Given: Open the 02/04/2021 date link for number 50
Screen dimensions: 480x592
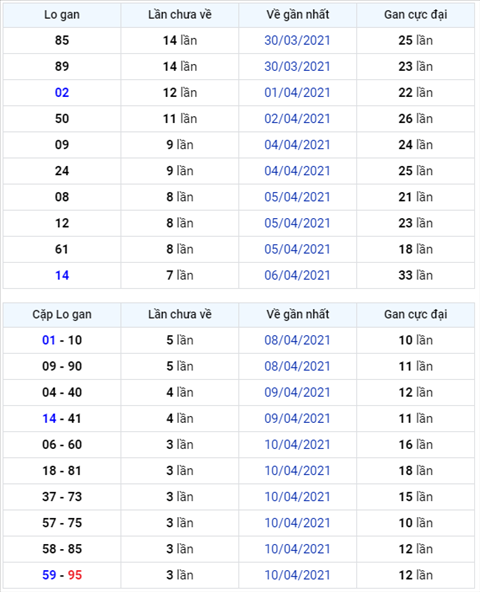Looking at the screenshot, I should pyautogui.click(x=297, y=119).
